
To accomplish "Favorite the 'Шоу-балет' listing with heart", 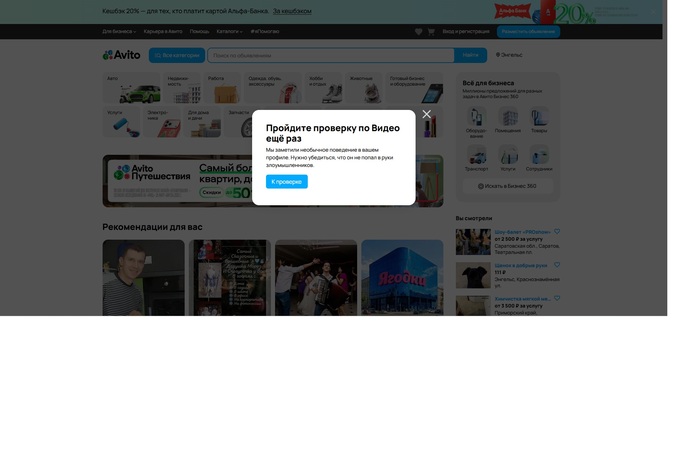I will coord(557,232).
